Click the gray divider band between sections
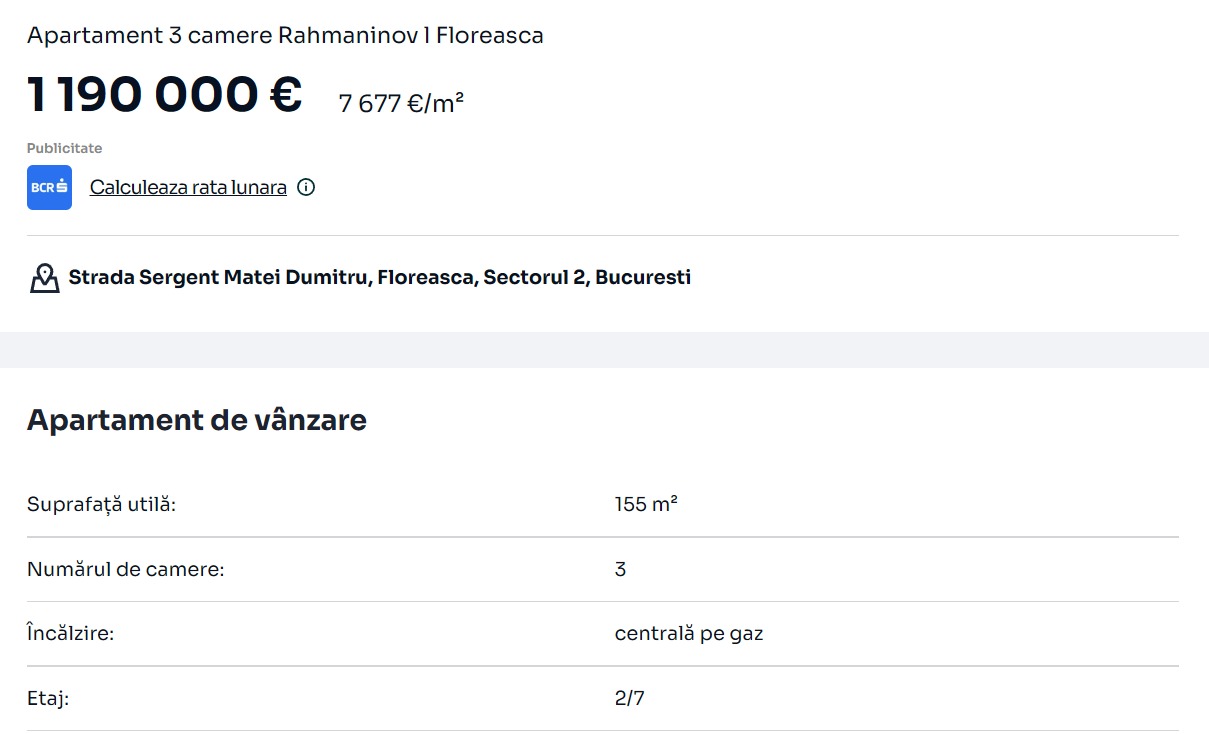Image resolution: width=1209 pixels, height=734 pixels. click(604, 350)
